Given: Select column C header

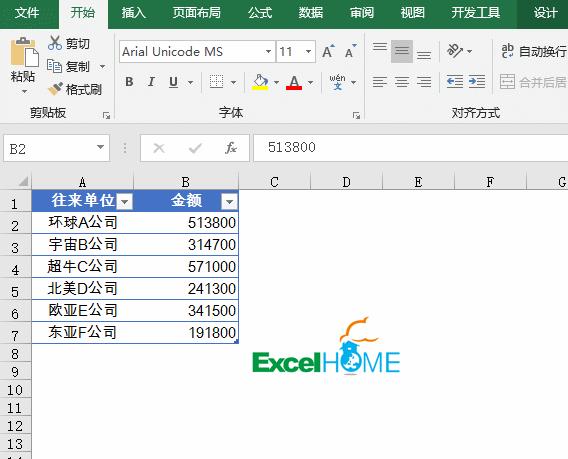Looking at the screenshot, I should pos(275,182).
